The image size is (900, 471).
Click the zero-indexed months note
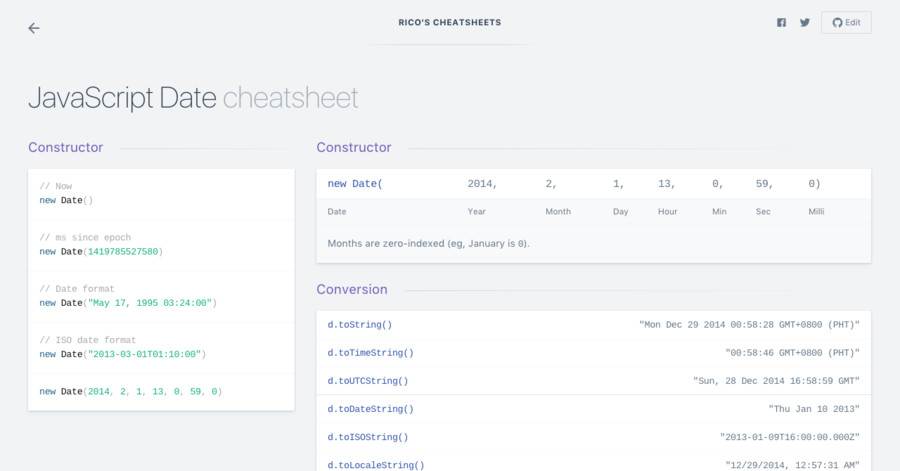tap(428, 243)
